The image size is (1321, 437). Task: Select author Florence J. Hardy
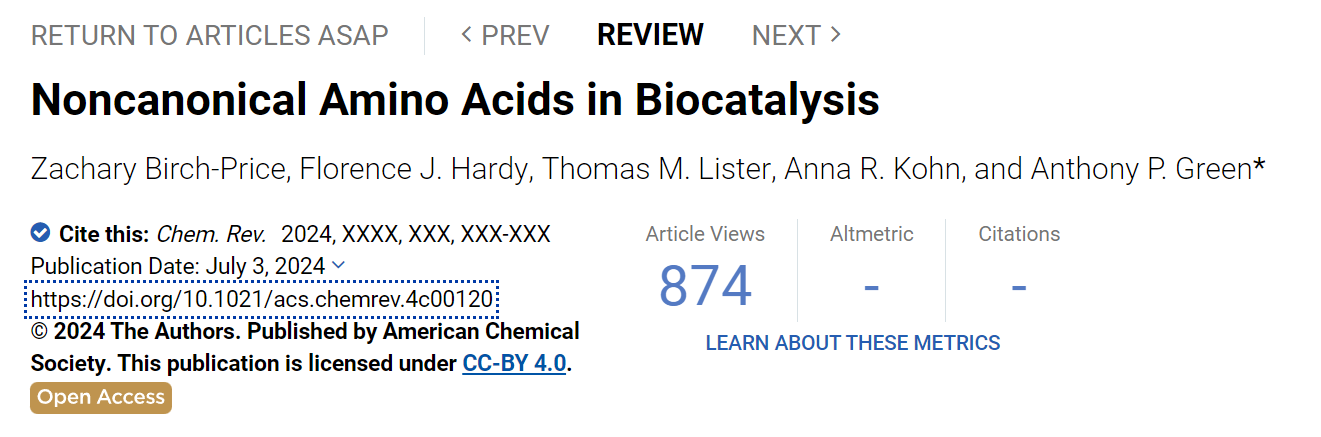(415, 169)
